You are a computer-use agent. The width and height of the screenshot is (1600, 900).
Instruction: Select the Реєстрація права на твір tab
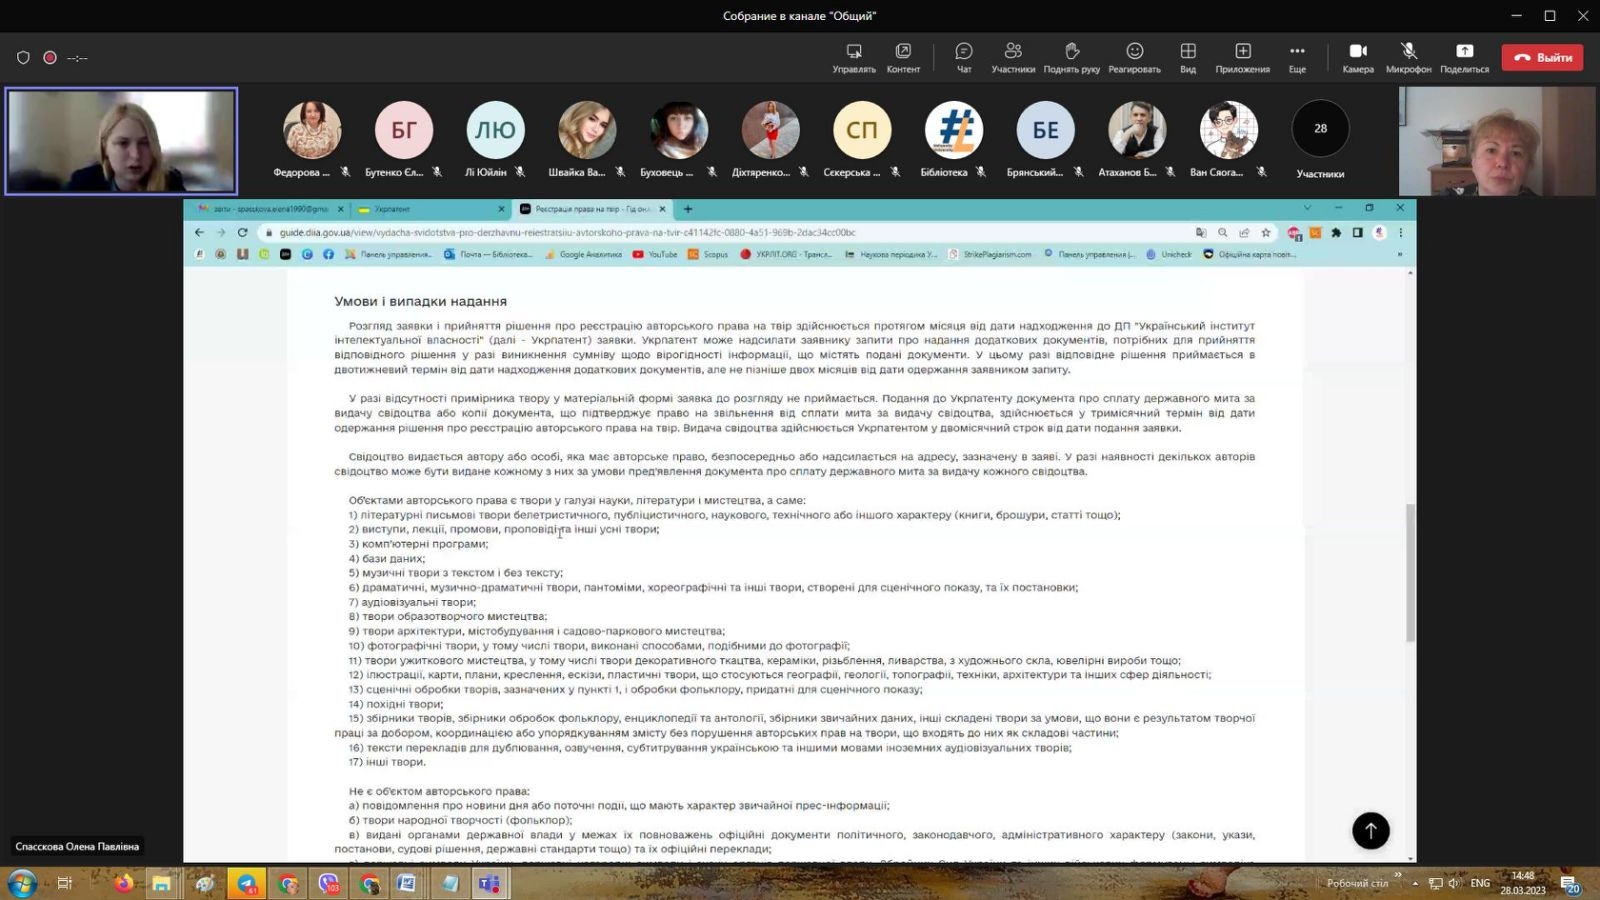pos(592,209)
